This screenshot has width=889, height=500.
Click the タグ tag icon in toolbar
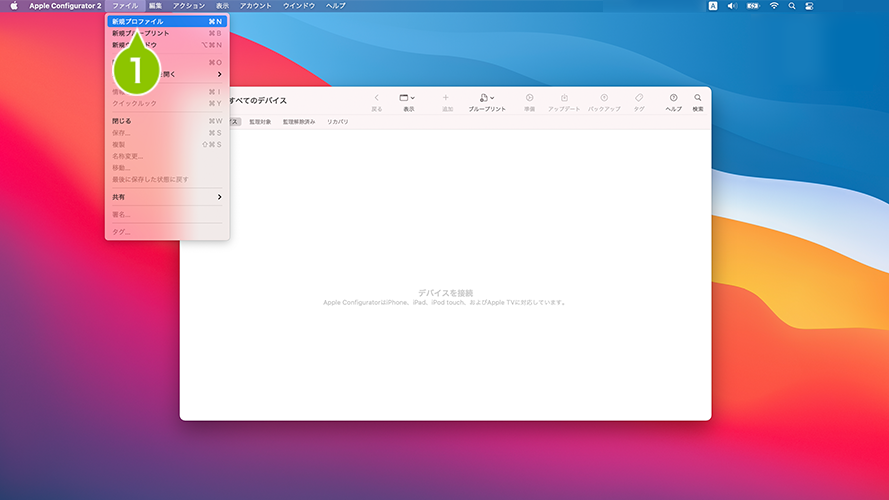coord(639,98)
